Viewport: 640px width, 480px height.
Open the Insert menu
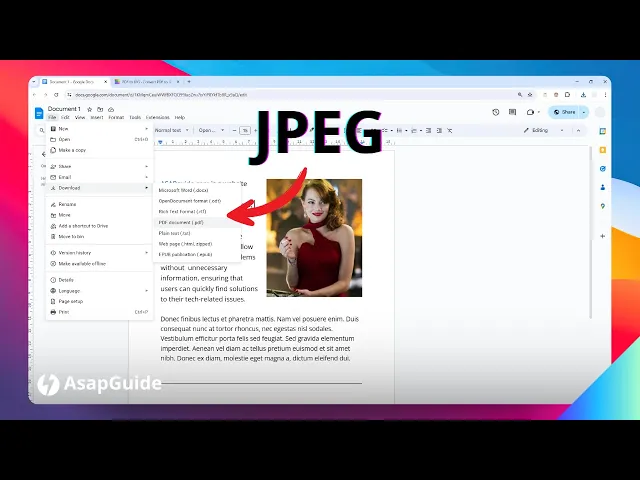pos(97,118)
